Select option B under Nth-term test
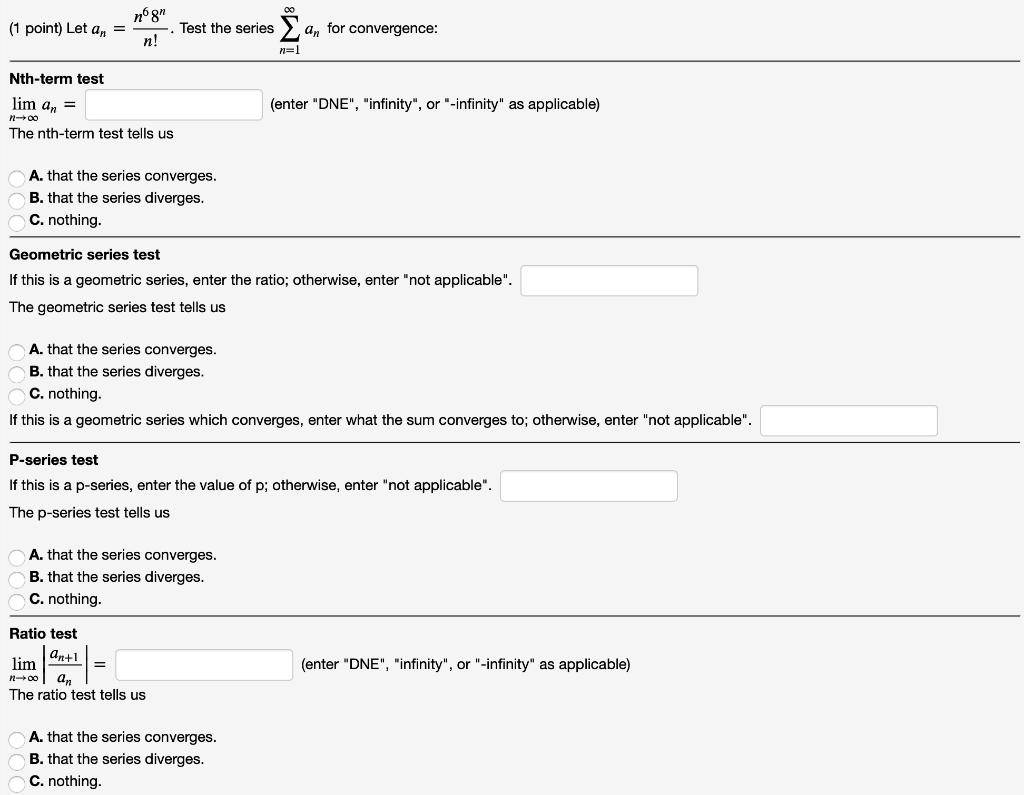 tap(16, 198)
